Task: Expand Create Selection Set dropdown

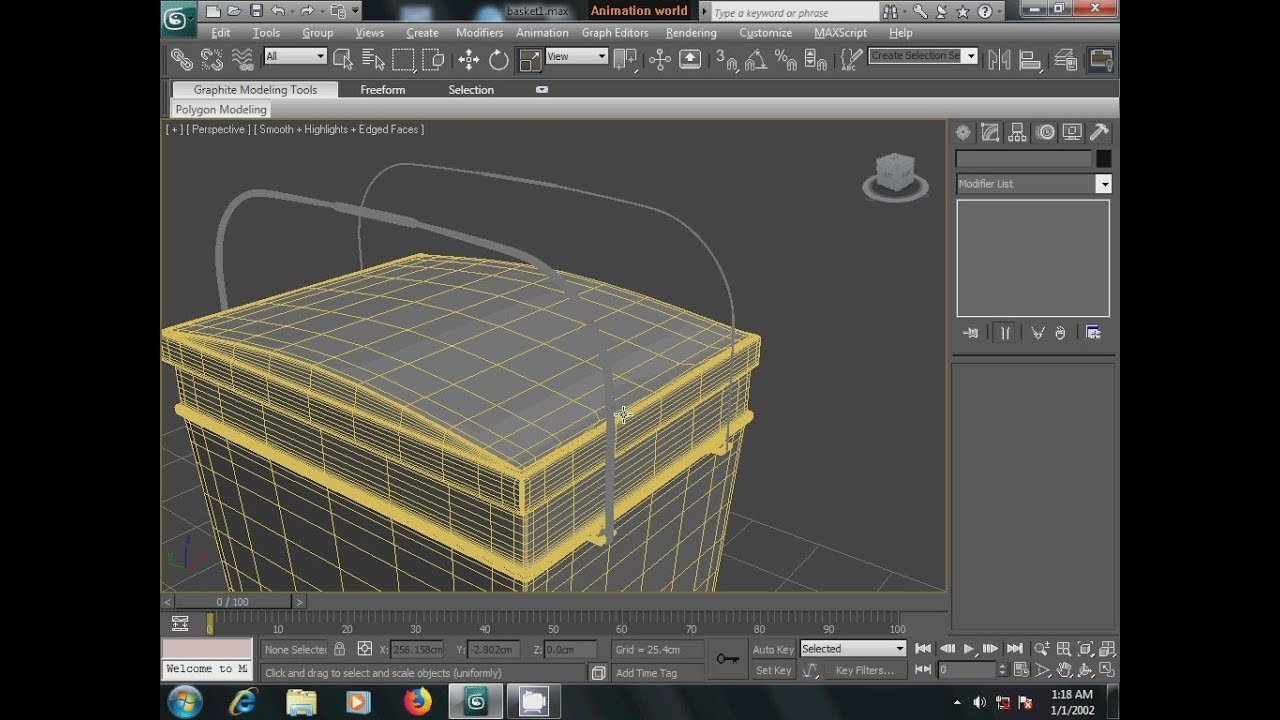Action: click(x=971, y=56)
